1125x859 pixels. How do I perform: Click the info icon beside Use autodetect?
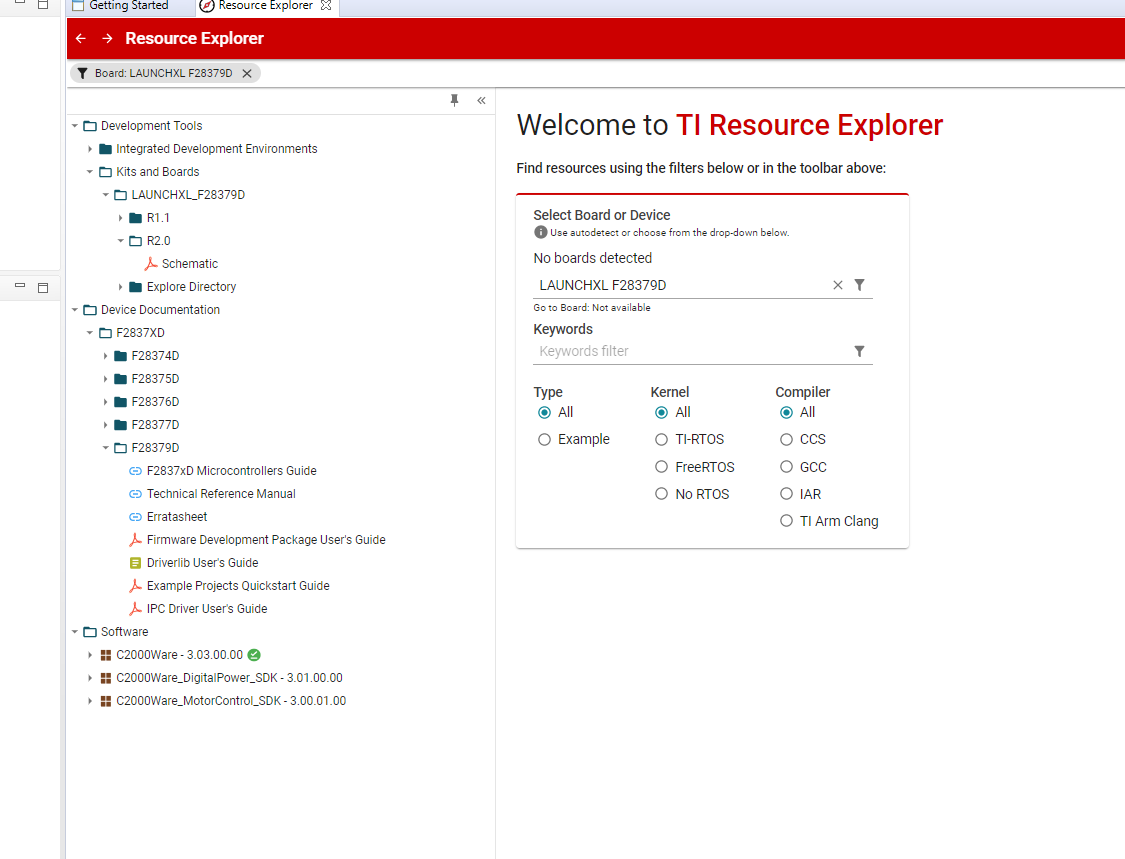[541, 232]
